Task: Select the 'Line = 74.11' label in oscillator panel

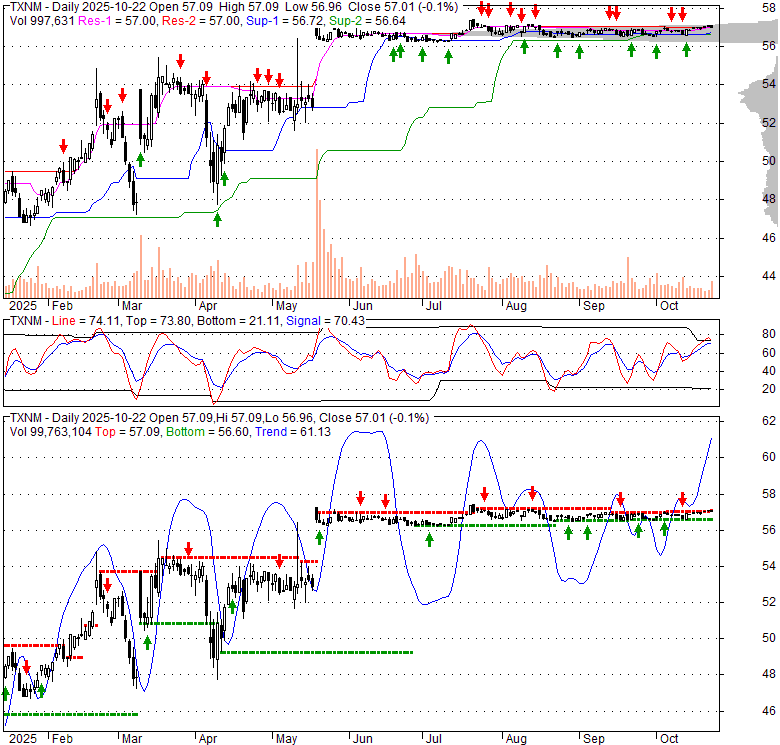Action: [86, 321]
